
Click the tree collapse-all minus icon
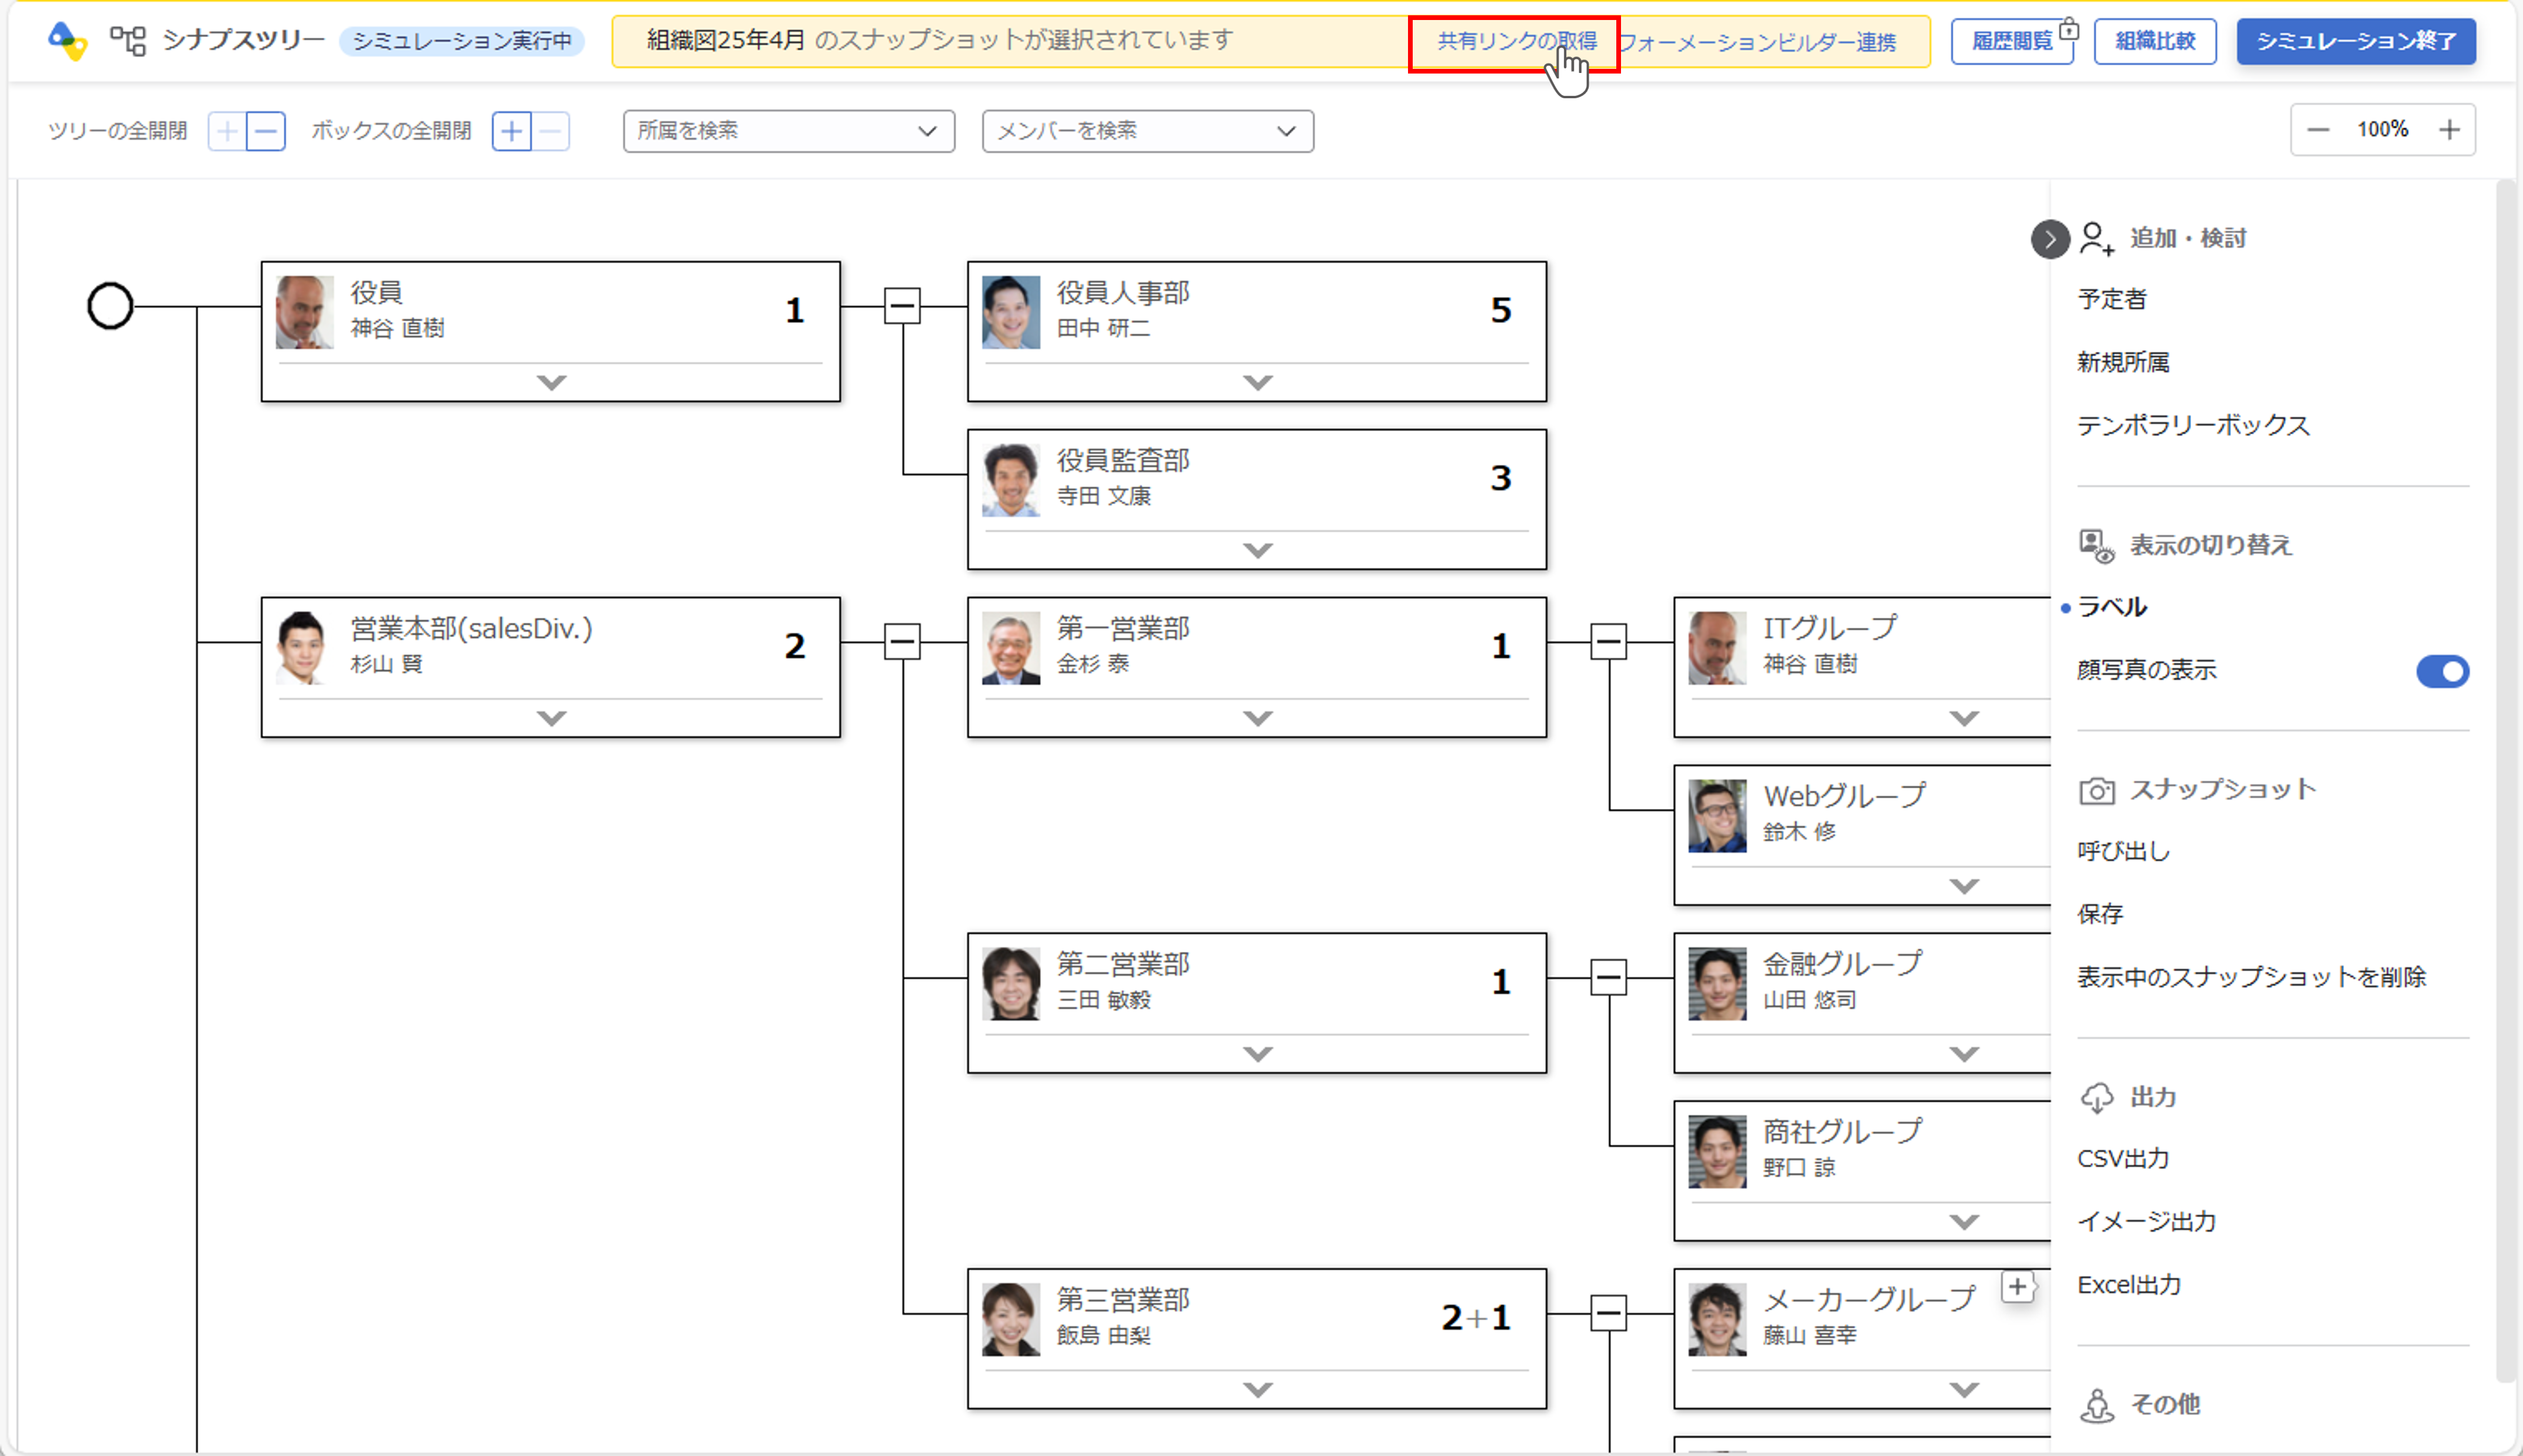(266, 131)
